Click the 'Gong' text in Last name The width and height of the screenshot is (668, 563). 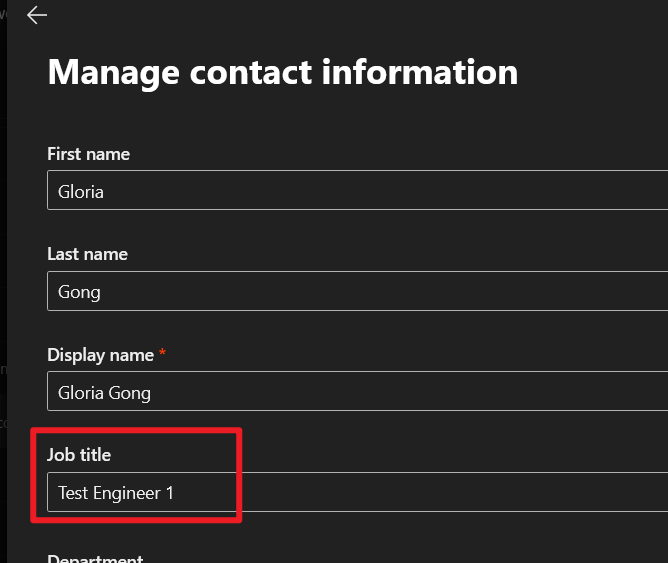[79, 293]
